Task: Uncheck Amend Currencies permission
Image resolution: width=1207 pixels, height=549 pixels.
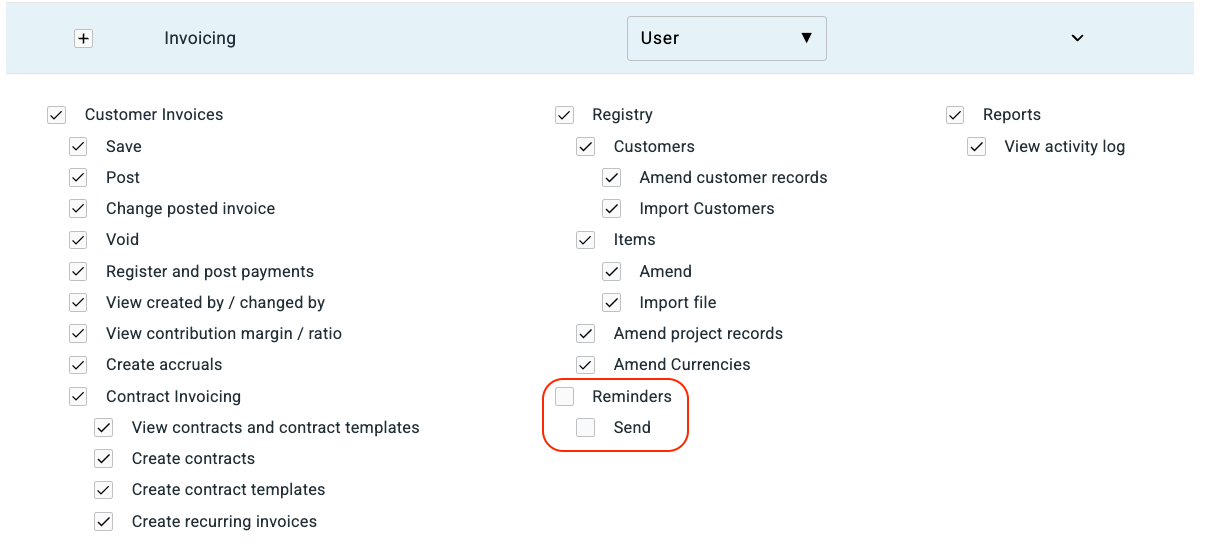Action: pyautogui.click(x=586, y=365)
